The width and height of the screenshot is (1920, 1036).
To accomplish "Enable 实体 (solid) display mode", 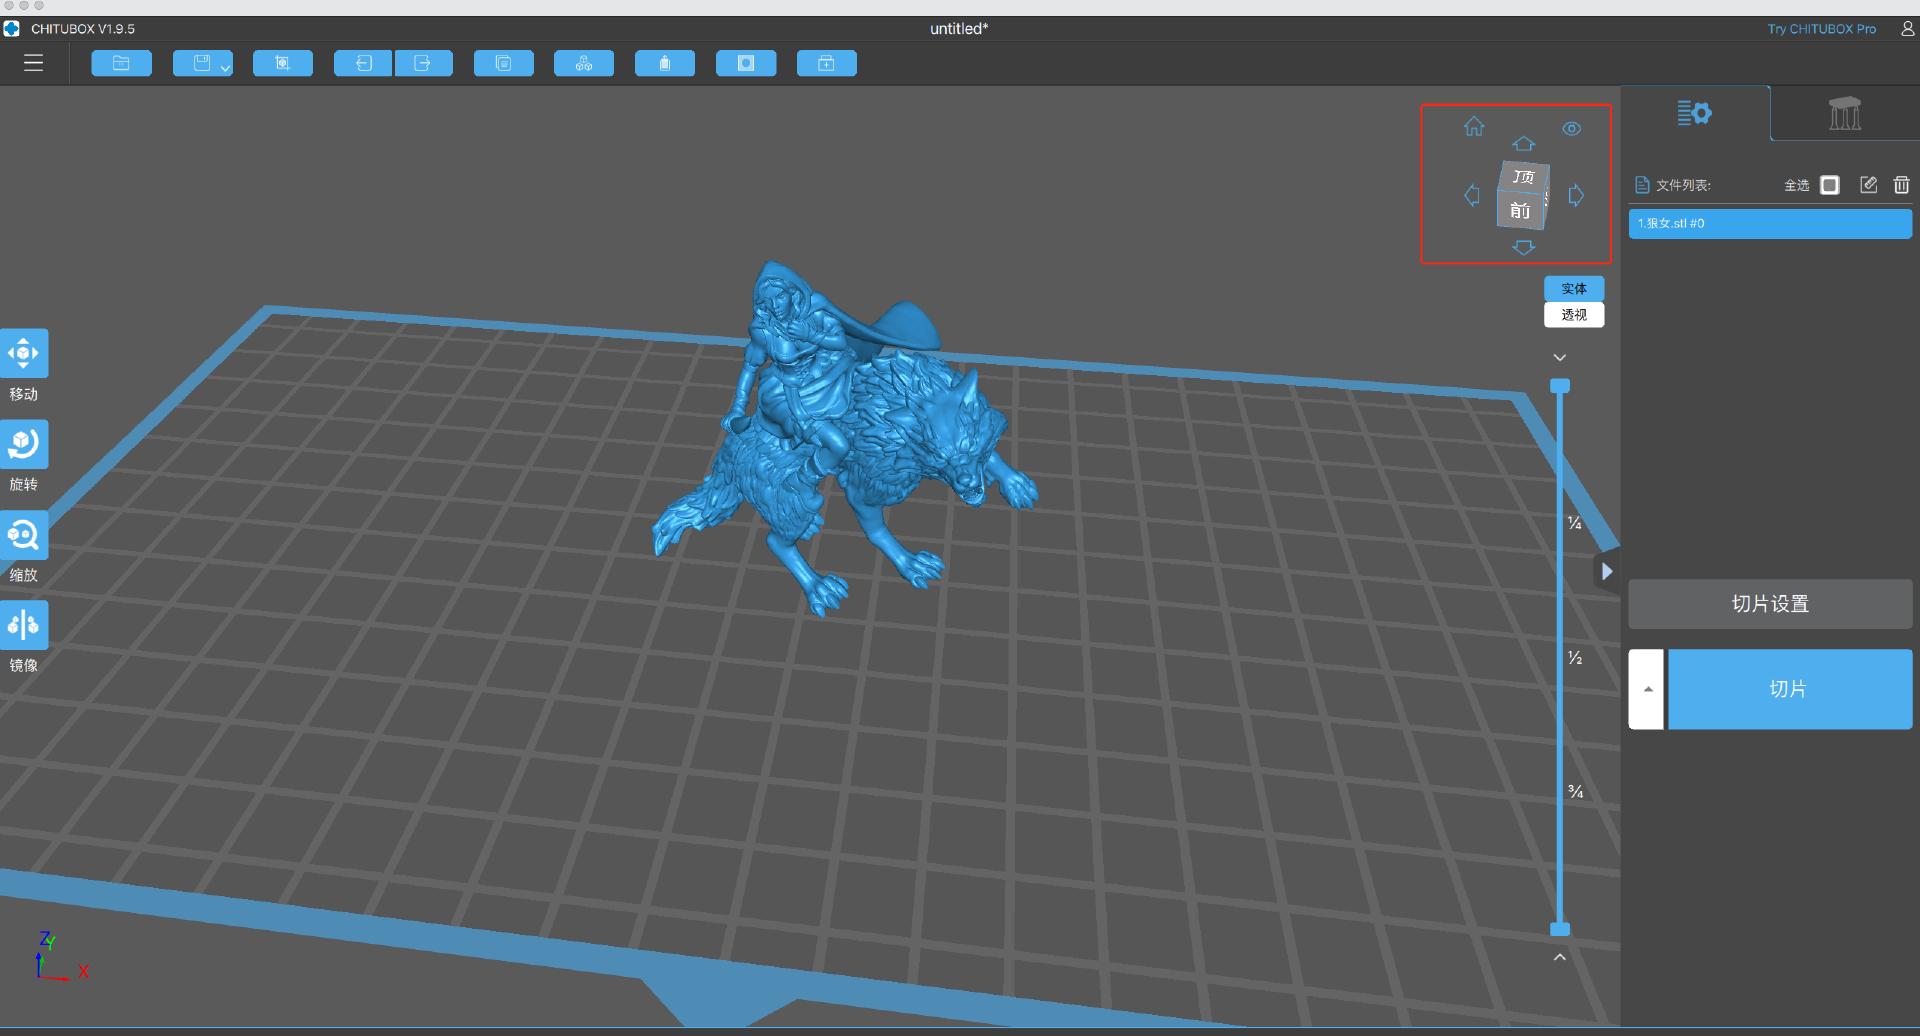I will [x=1573, y=288].
